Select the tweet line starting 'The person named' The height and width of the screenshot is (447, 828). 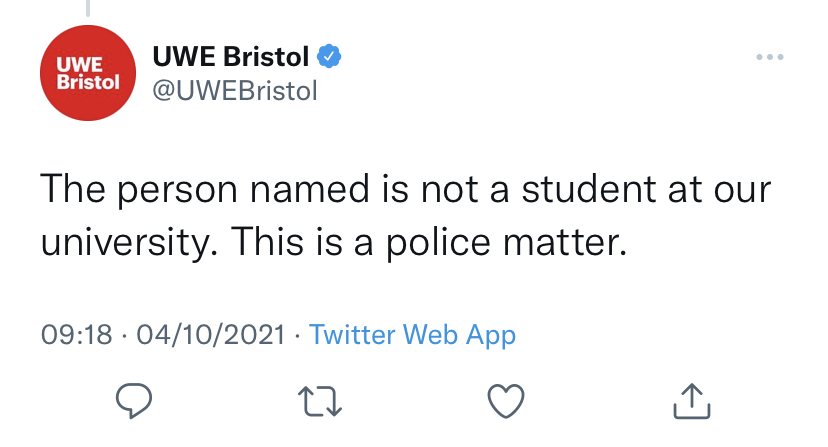click(406, 189)
